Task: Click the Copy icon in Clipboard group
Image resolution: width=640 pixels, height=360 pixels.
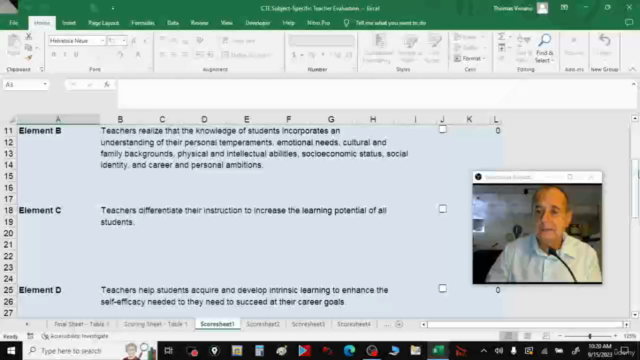Action: 28,47
